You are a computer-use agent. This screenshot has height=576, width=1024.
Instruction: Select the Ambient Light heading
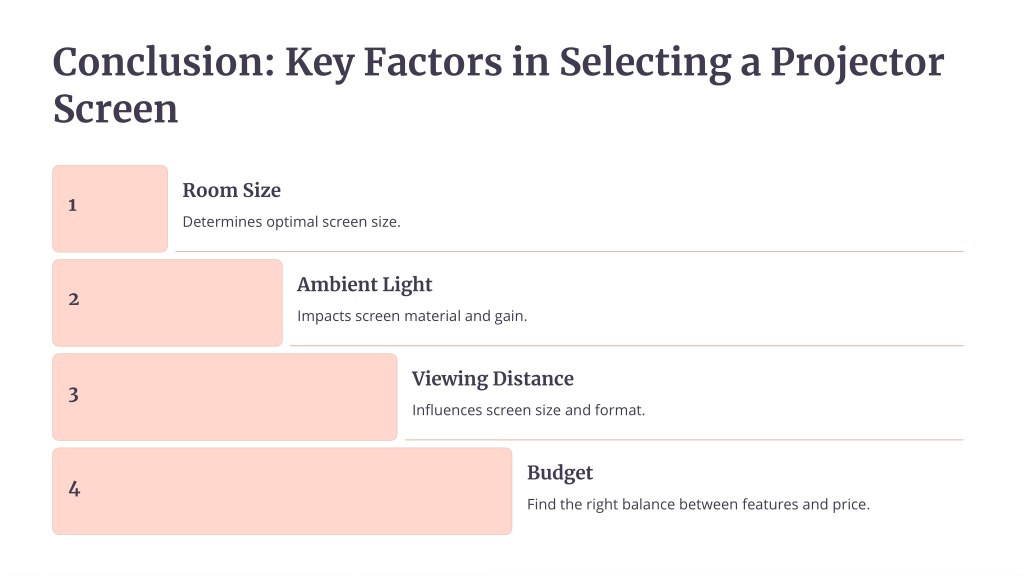tap(364, 285)
